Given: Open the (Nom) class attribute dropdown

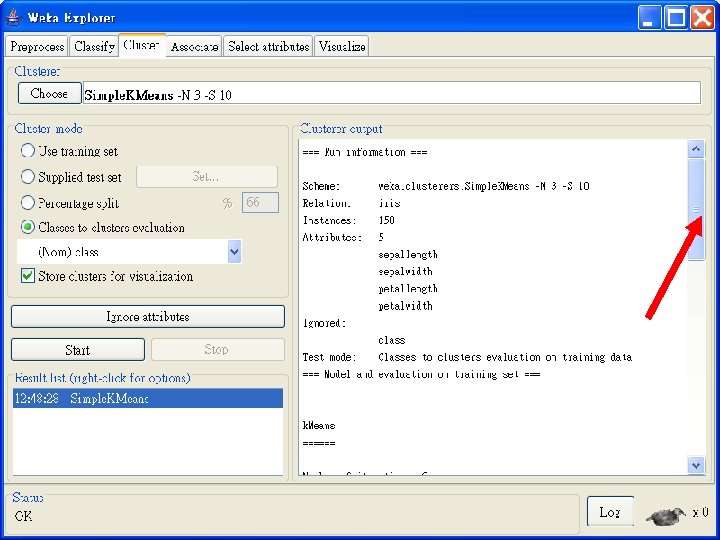Looking at the screenshot, I should click(234, 252).
